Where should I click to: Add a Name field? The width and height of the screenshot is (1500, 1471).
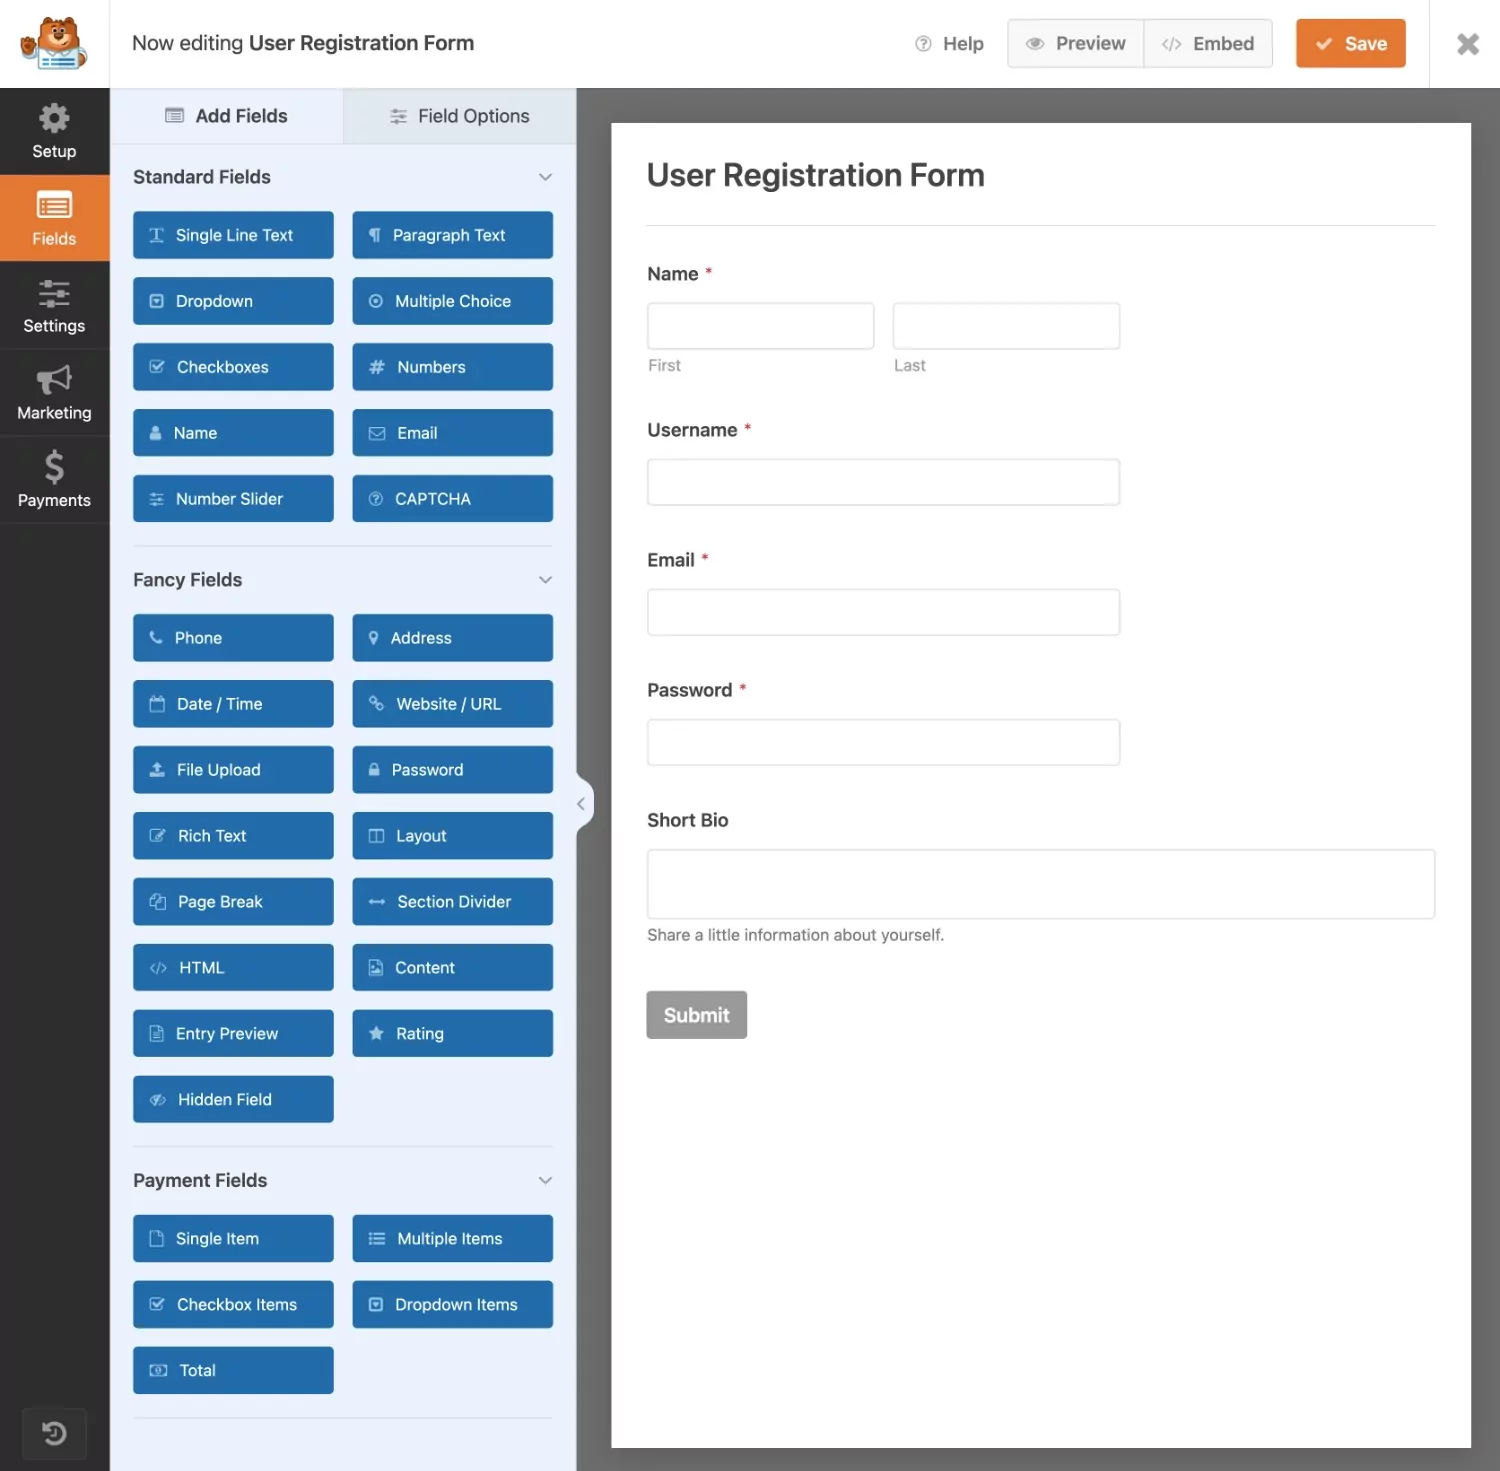pyautogui.click(x=233, y=433)
